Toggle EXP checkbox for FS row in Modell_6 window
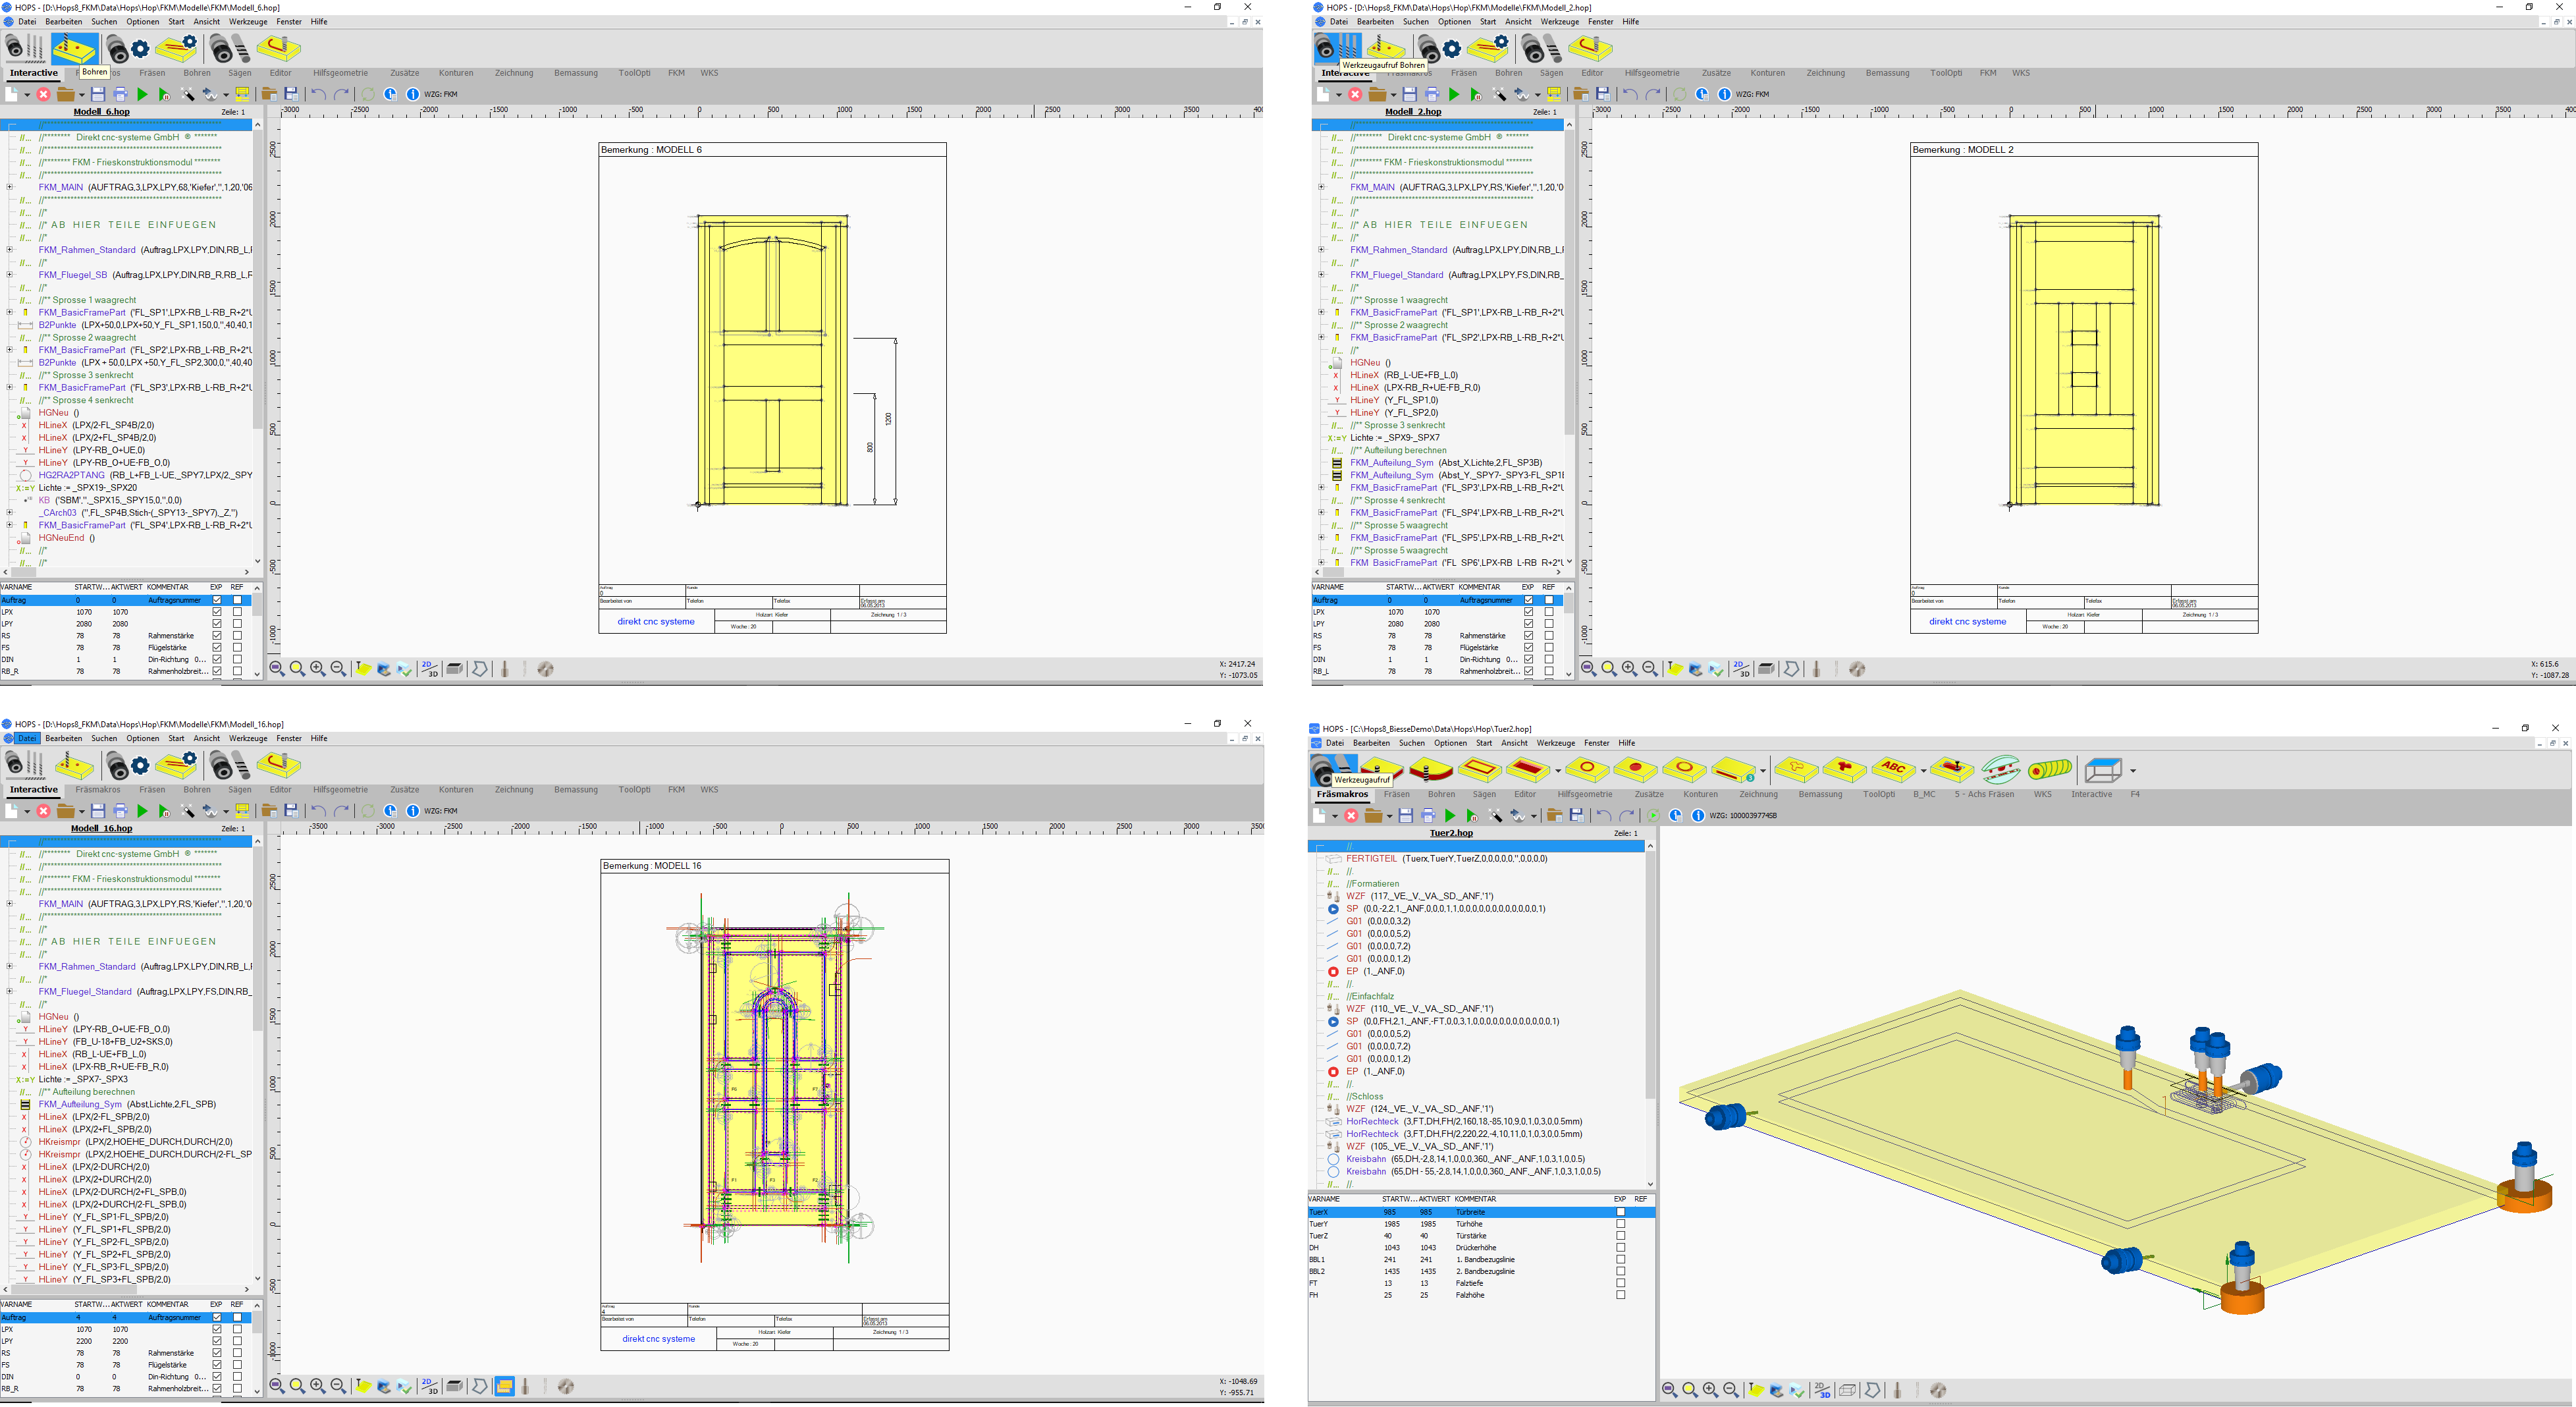The image size is (2576, 1407). coord(217,648)
